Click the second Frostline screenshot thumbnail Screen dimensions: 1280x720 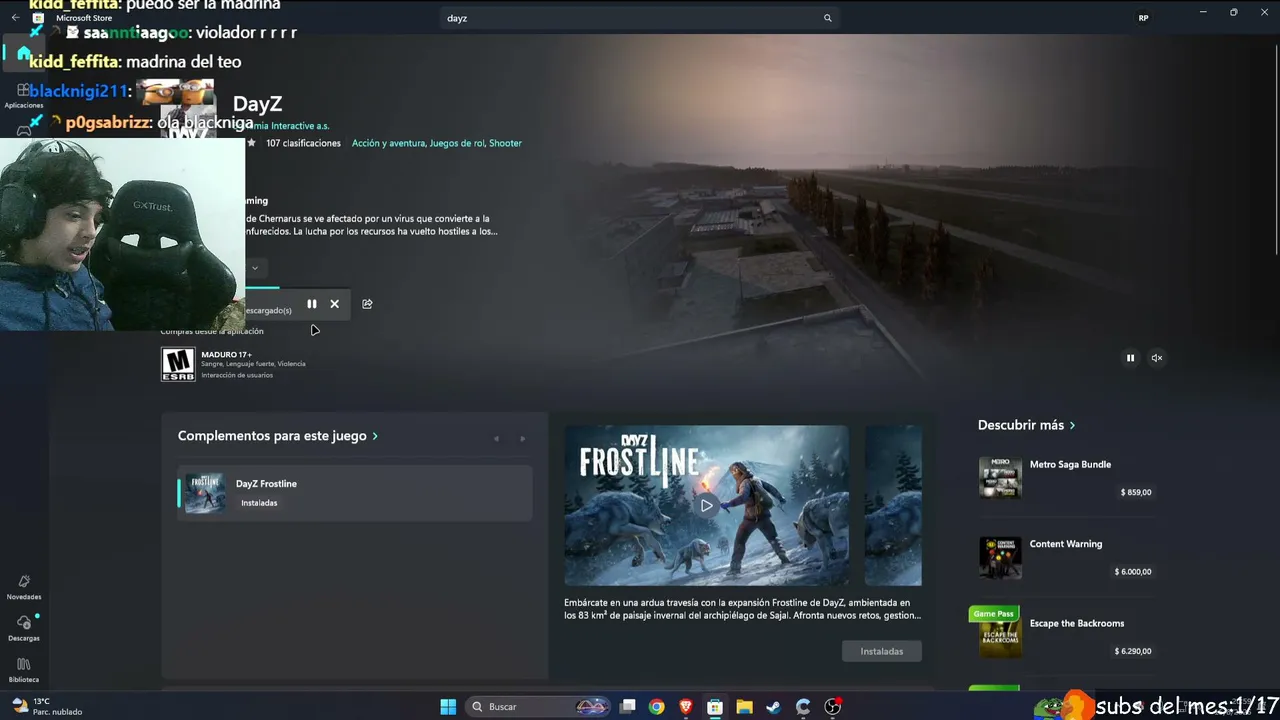click(893, 506)
